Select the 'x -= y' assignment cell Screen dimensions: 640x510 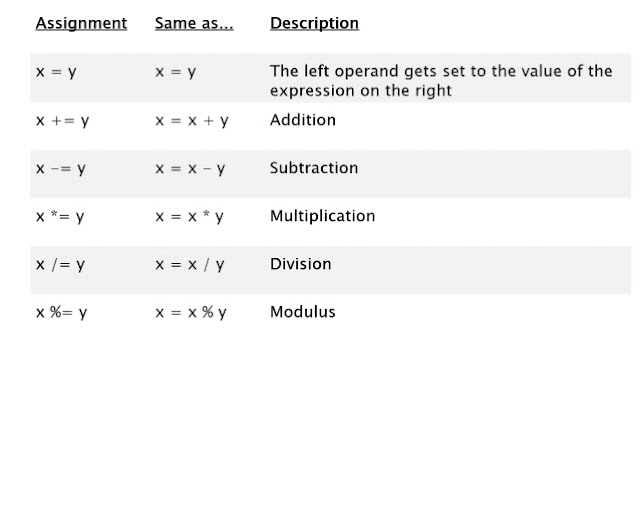[x=61, y=169]
